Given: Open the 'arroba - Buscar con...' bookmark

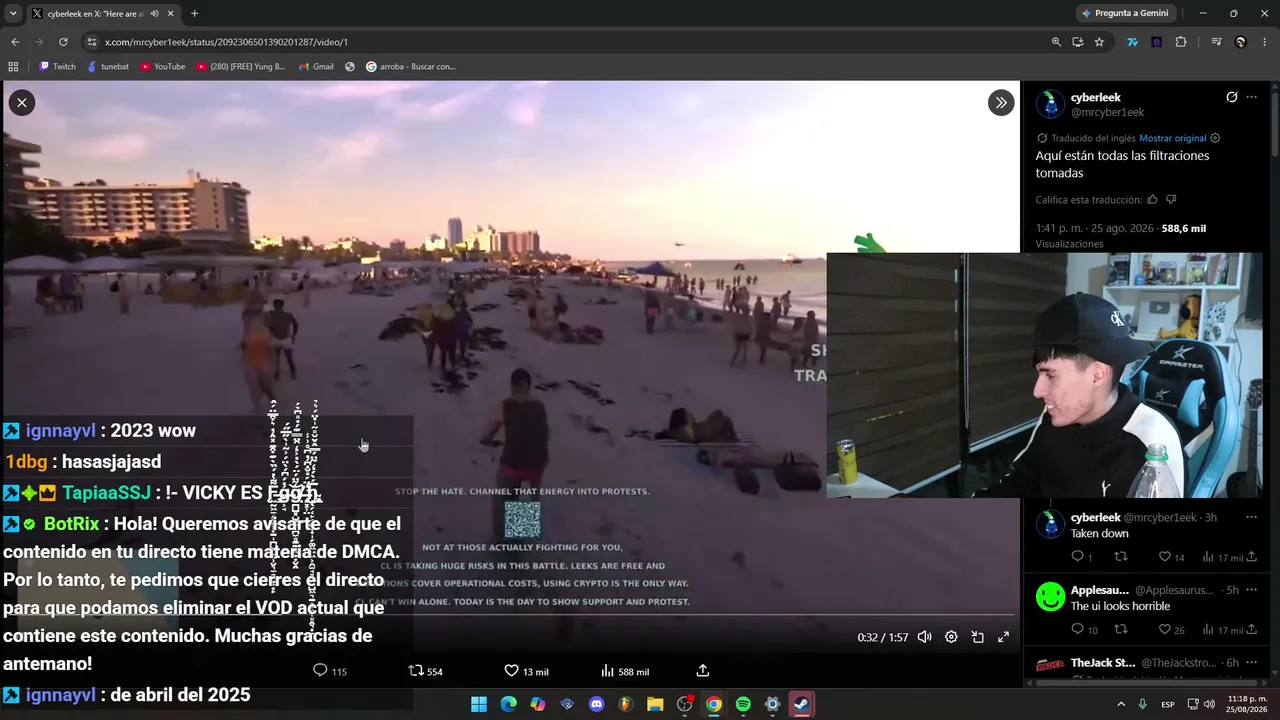Looking at the screenshot, I should tap(410, 67).
